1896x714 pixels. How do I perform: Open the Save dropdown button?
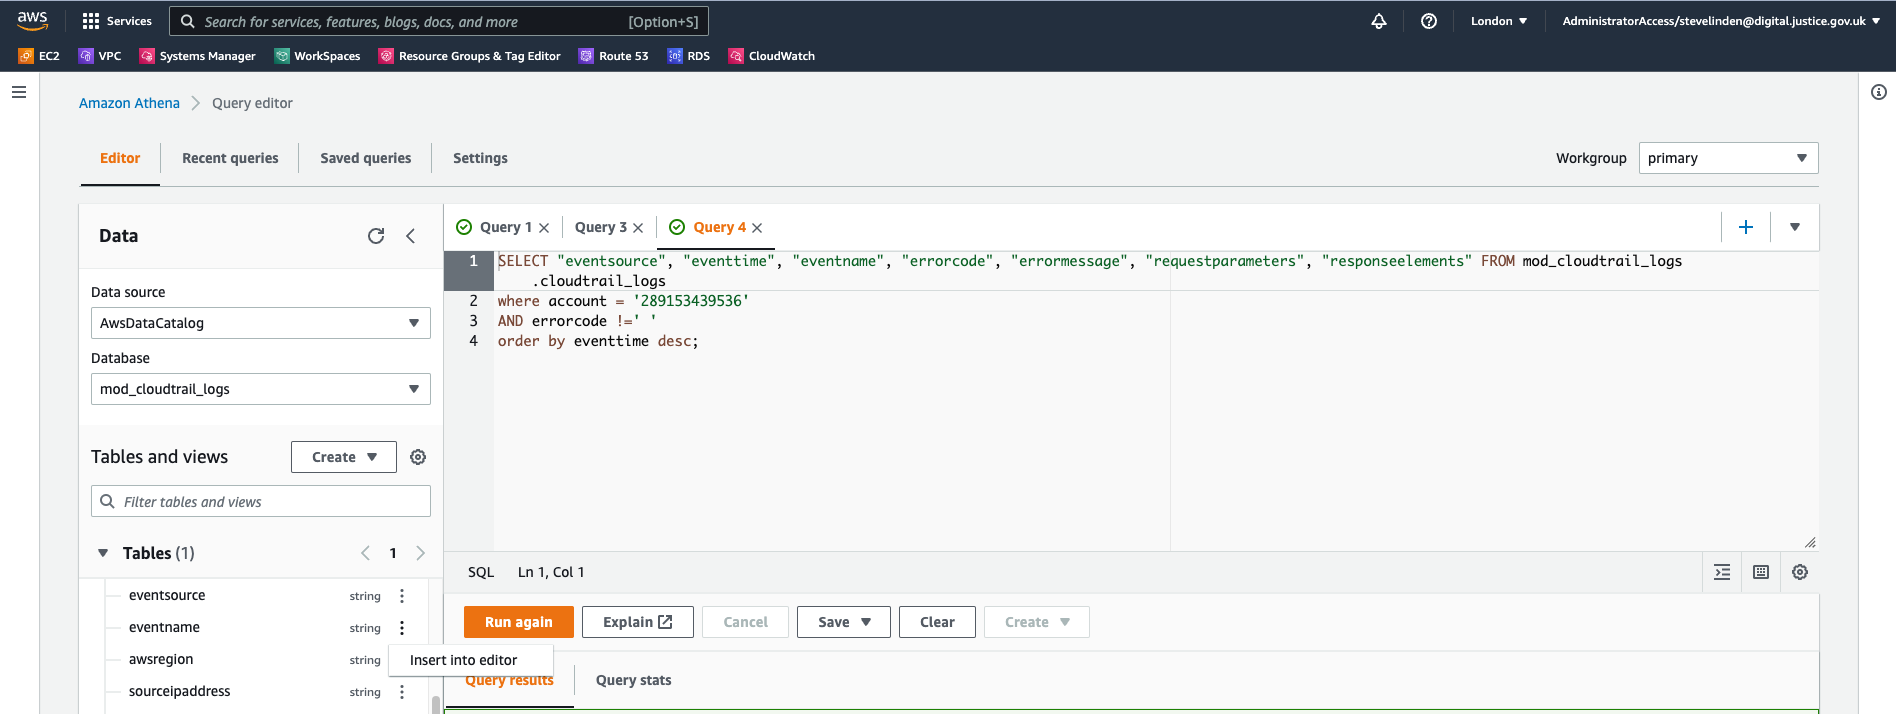[x=844, y=622]
